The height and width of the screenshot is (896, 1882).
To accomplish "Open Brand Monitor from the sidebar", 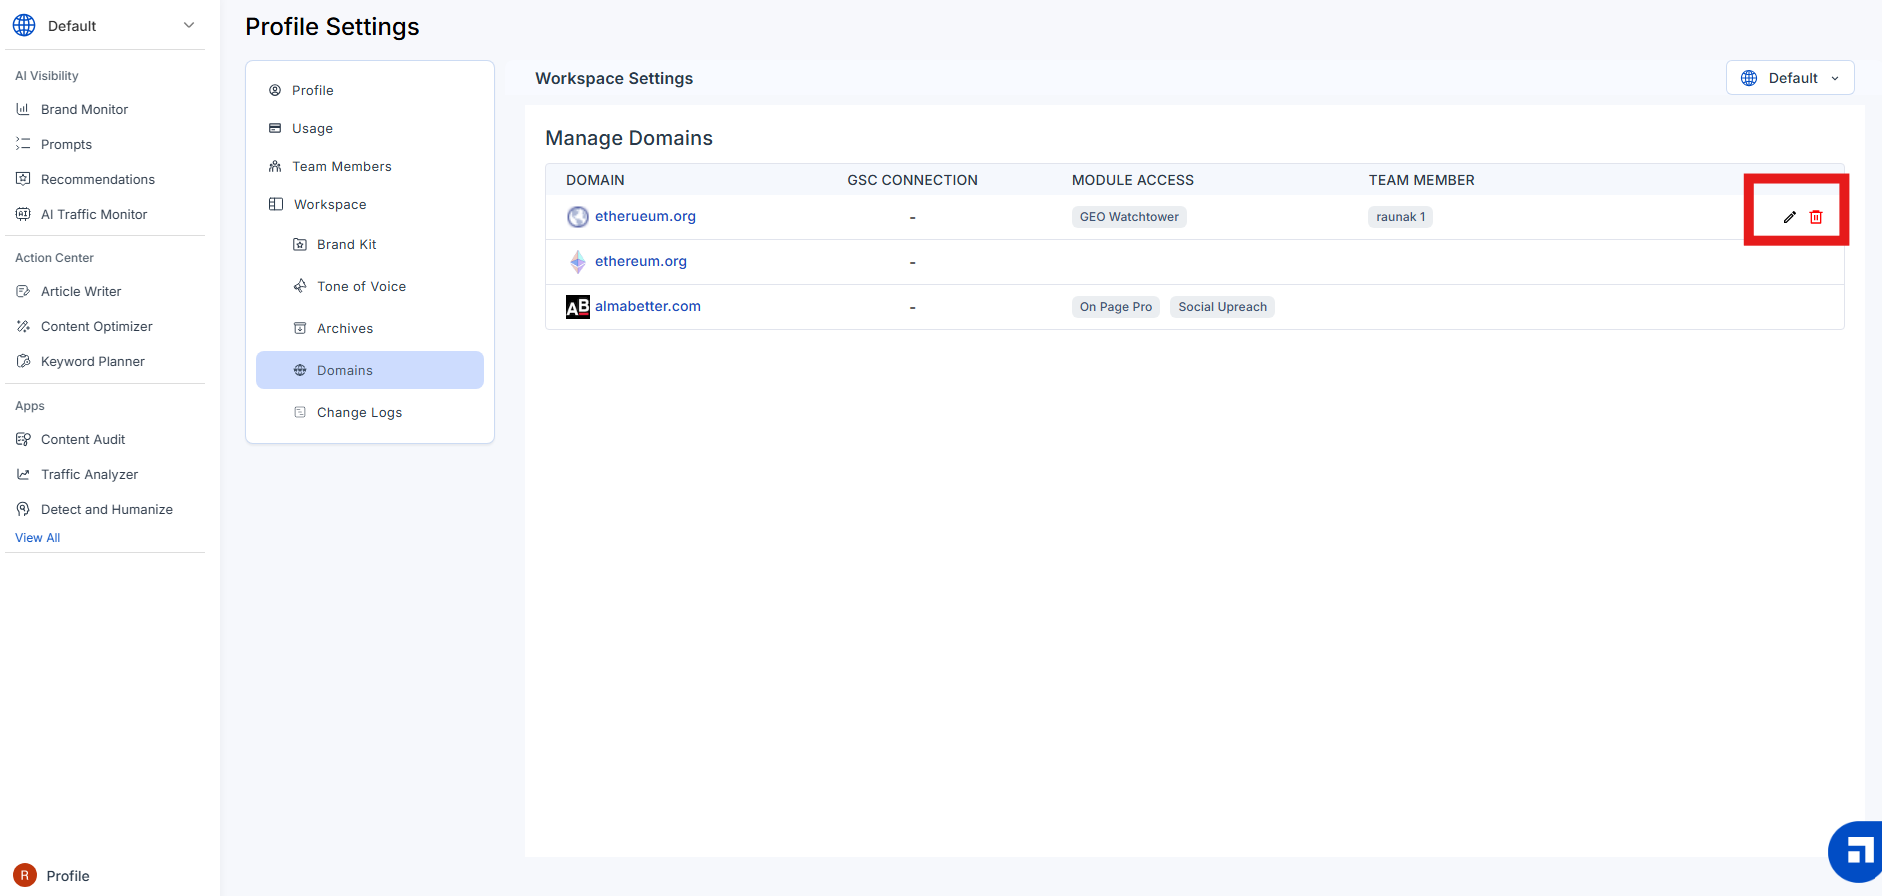I will (84, 109).
